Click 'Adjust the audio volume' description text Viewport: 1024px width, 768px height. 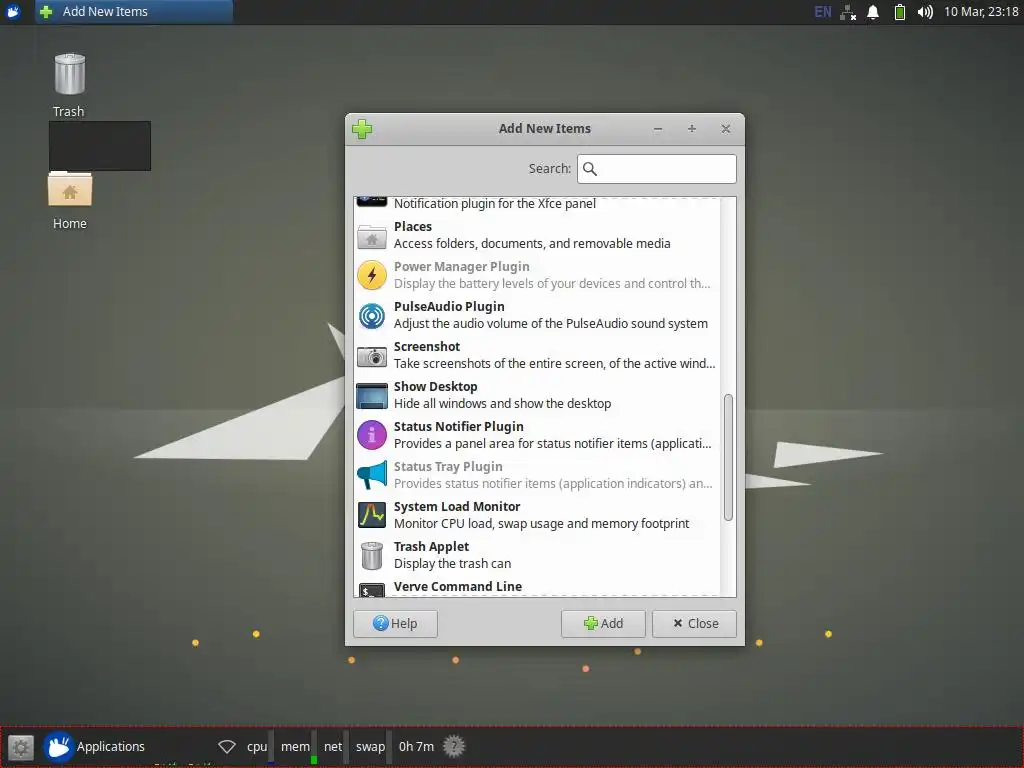point(551,324)
